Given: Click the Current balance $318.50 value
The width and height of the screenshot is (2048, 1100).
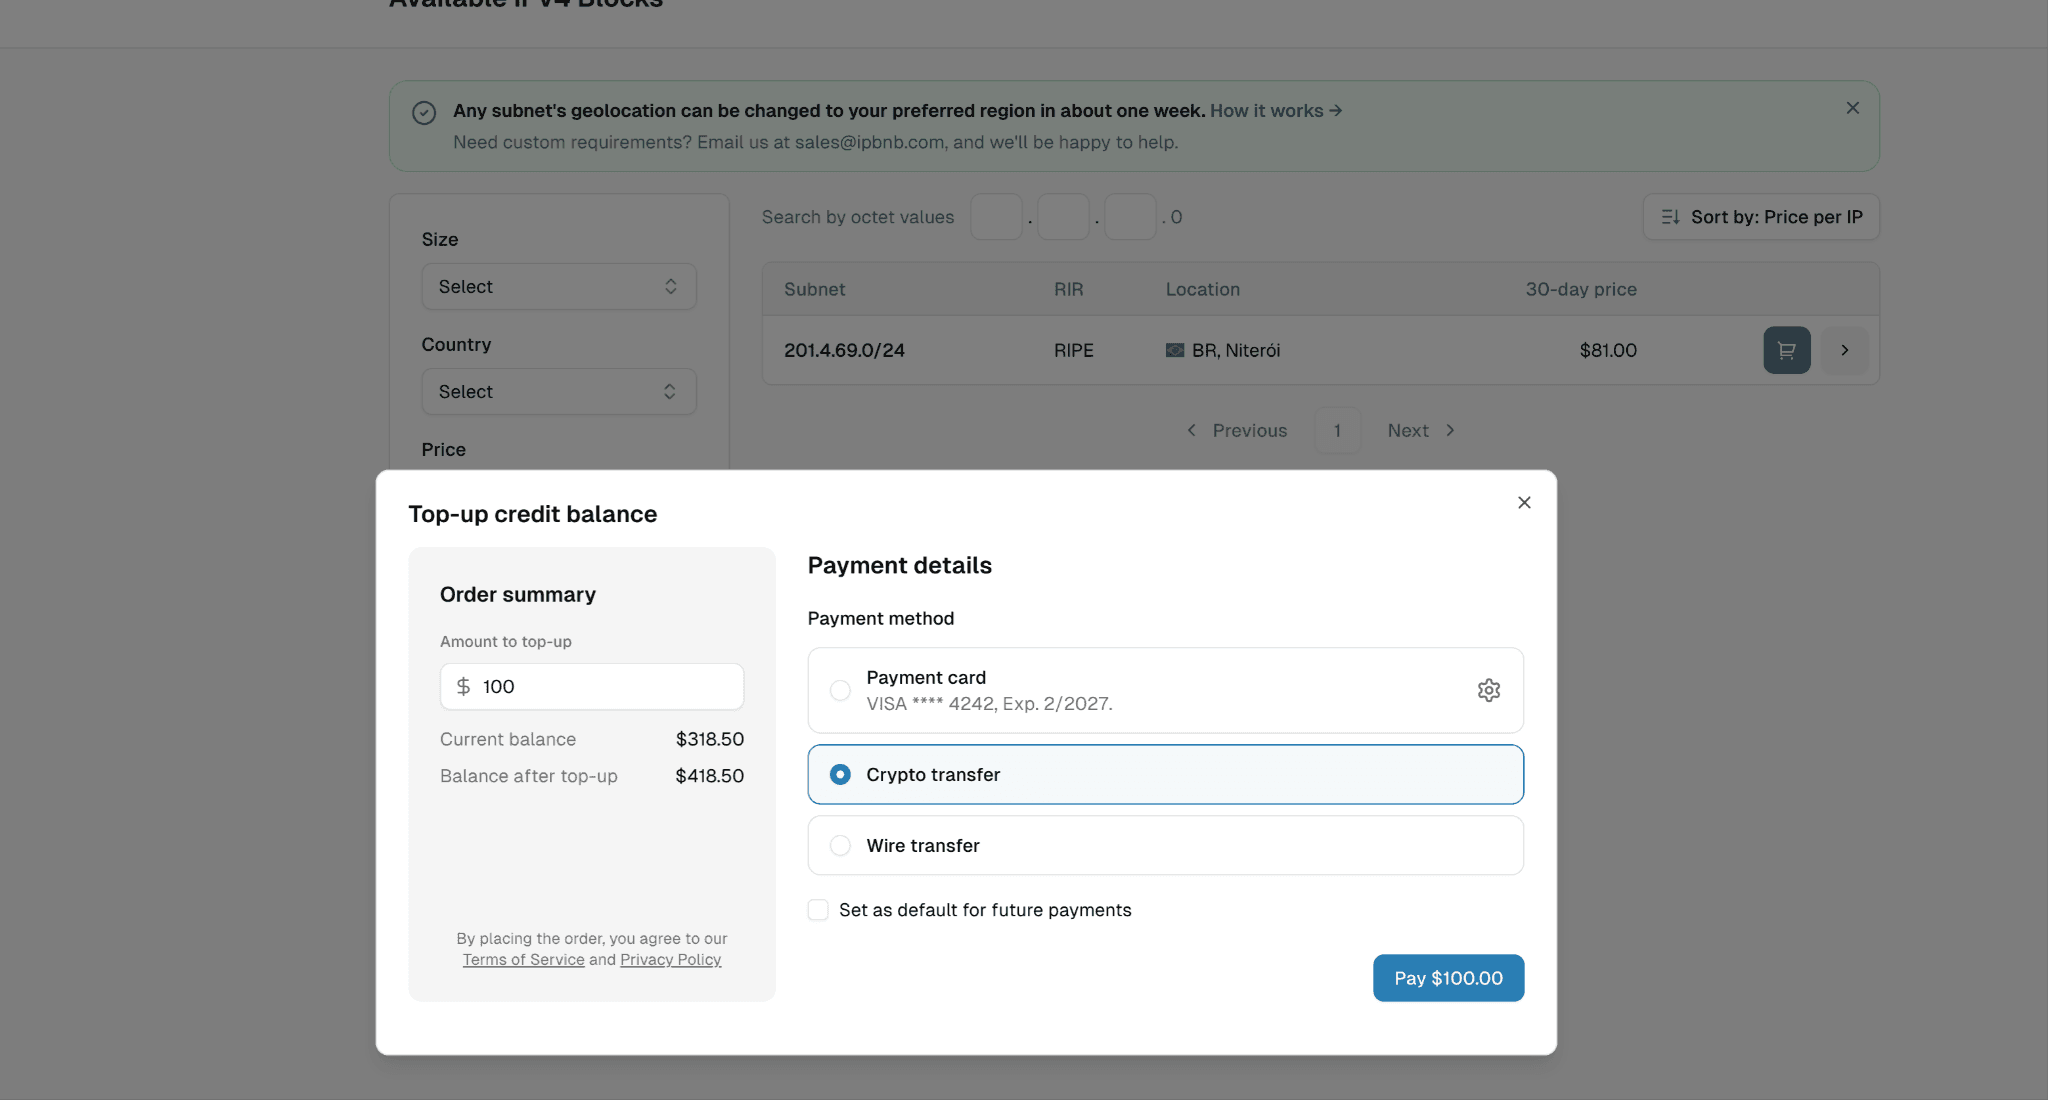Looking at the screenshot, I should (x=709, y=739).
